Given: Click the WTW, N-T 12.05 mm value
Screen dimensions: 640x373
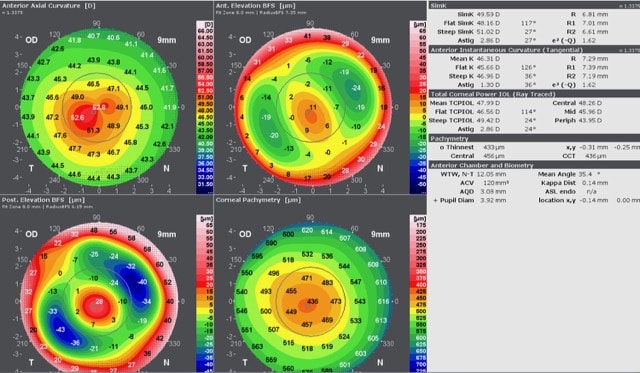Looking at the screenshot, I should [x=491, y=174].
